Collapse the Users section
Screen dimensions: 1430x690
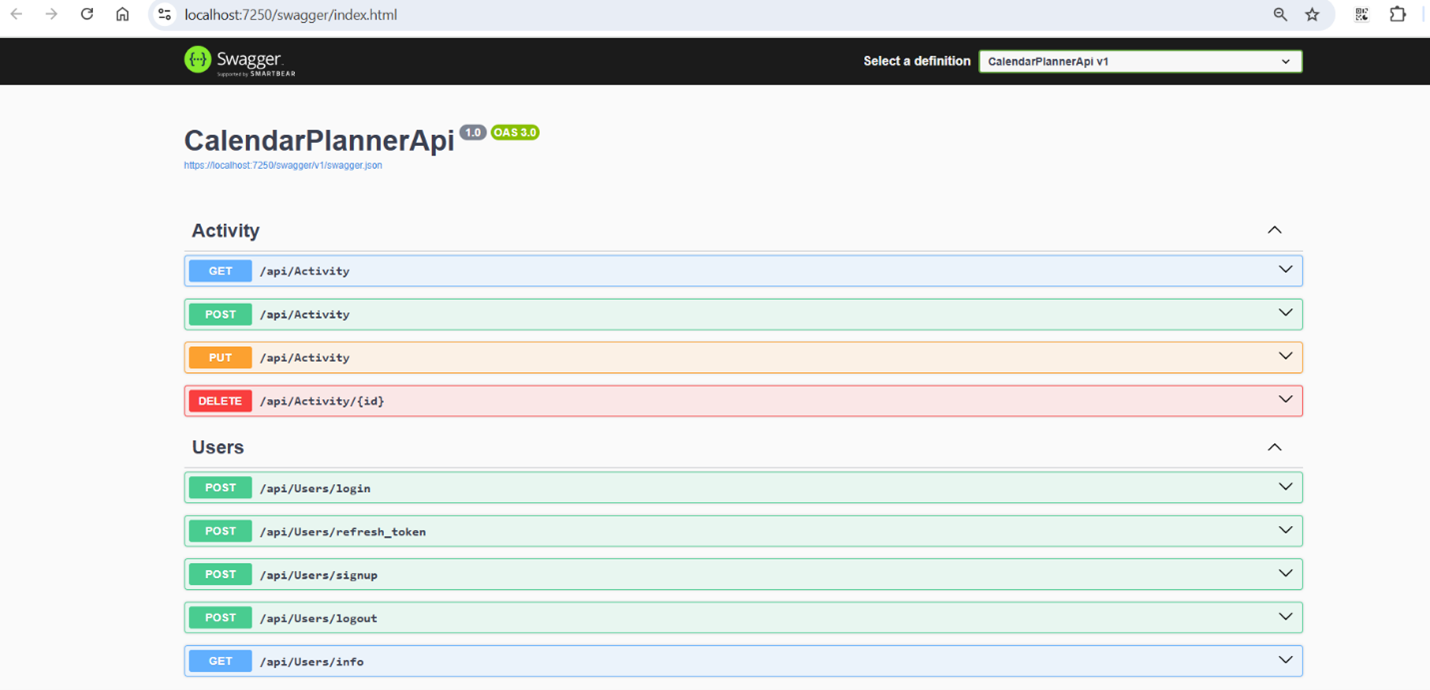[1275, 447]
